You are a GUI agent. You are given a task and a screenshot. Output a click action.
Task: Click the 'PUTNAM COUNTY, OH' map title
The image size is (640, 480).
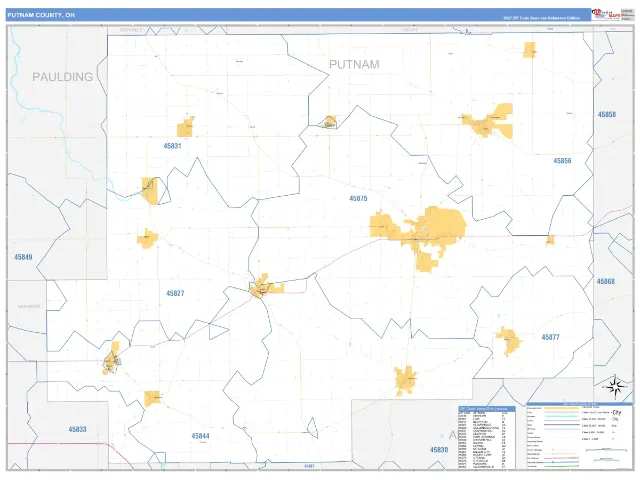tap(41, 15)
